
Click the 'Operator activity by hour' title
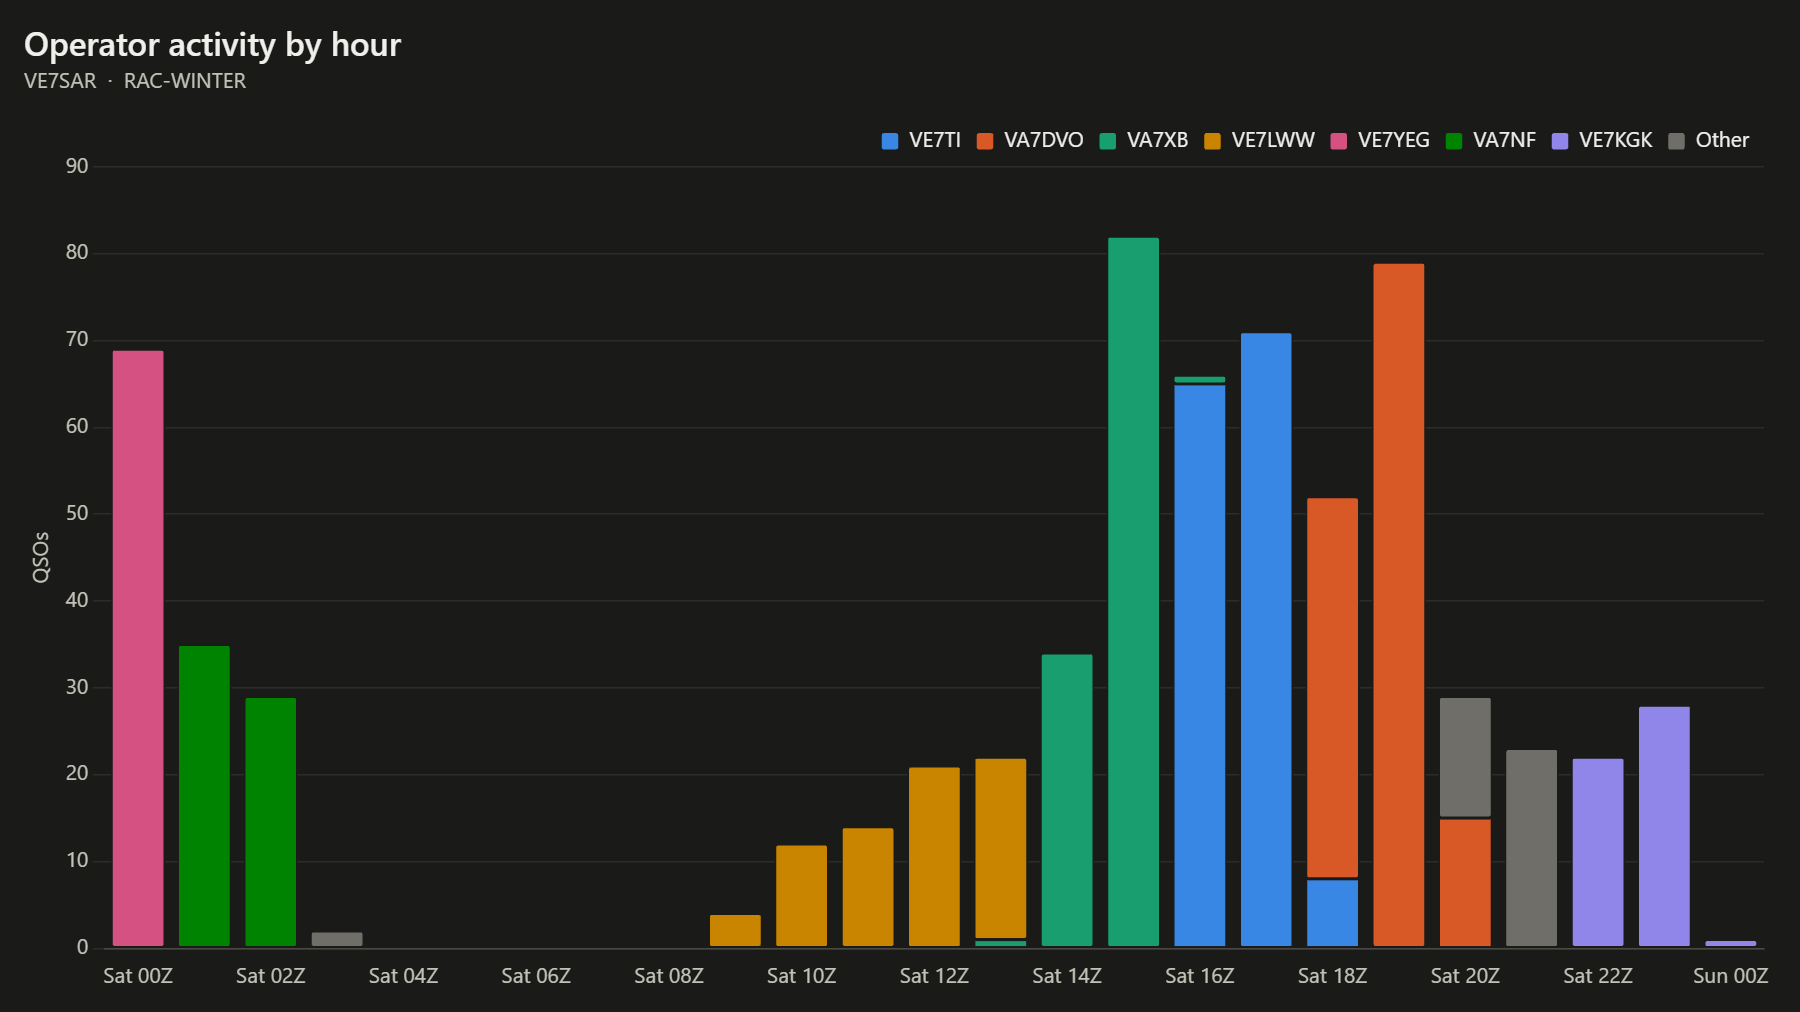point(212,45)
